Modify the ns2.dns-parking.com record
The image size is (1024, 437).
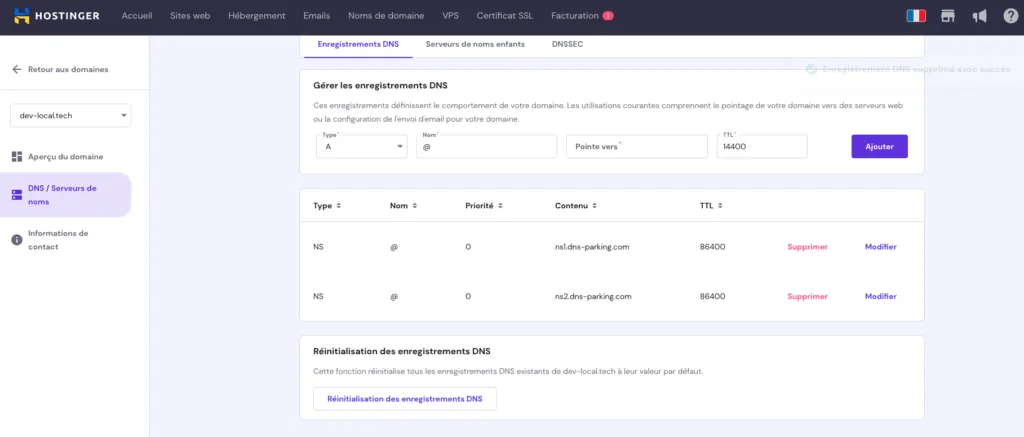click(x=880, y=296)
